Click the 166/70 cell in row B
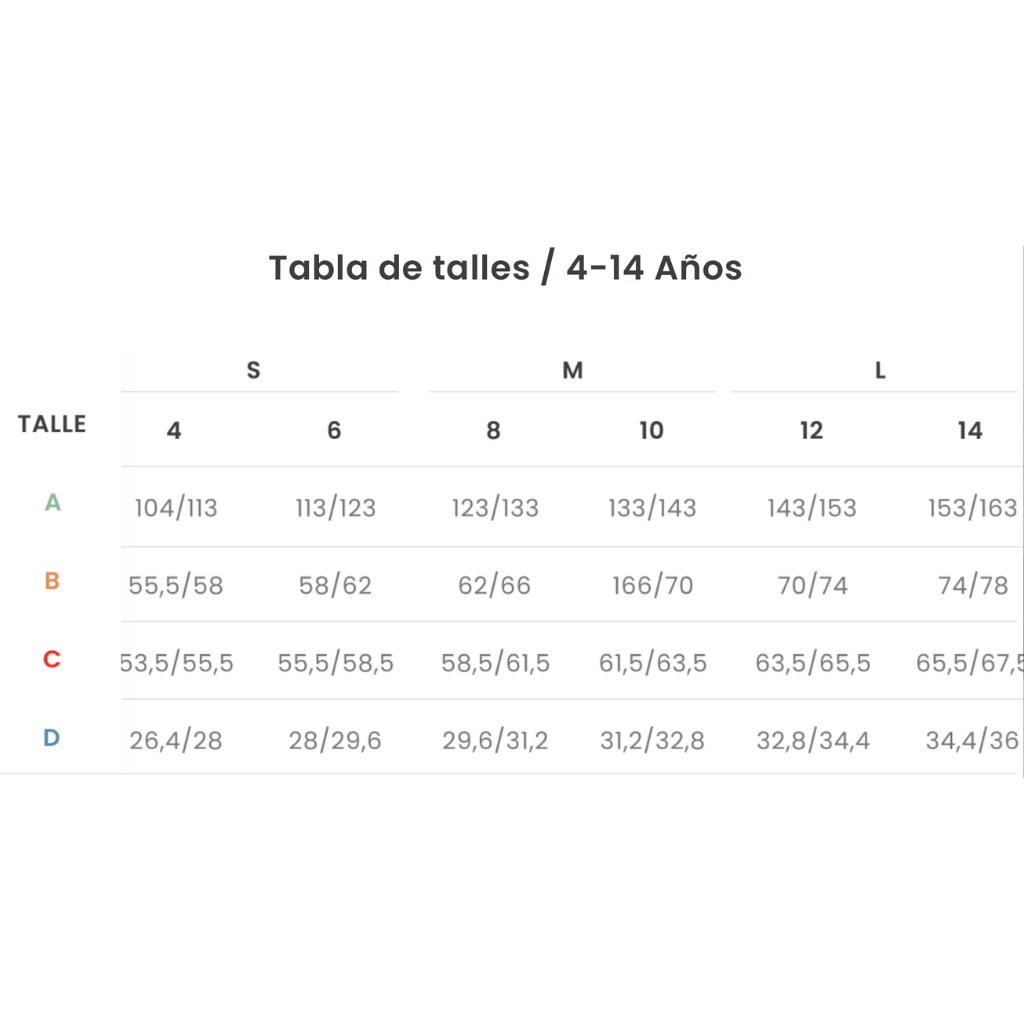 click(x=652, y=585)
